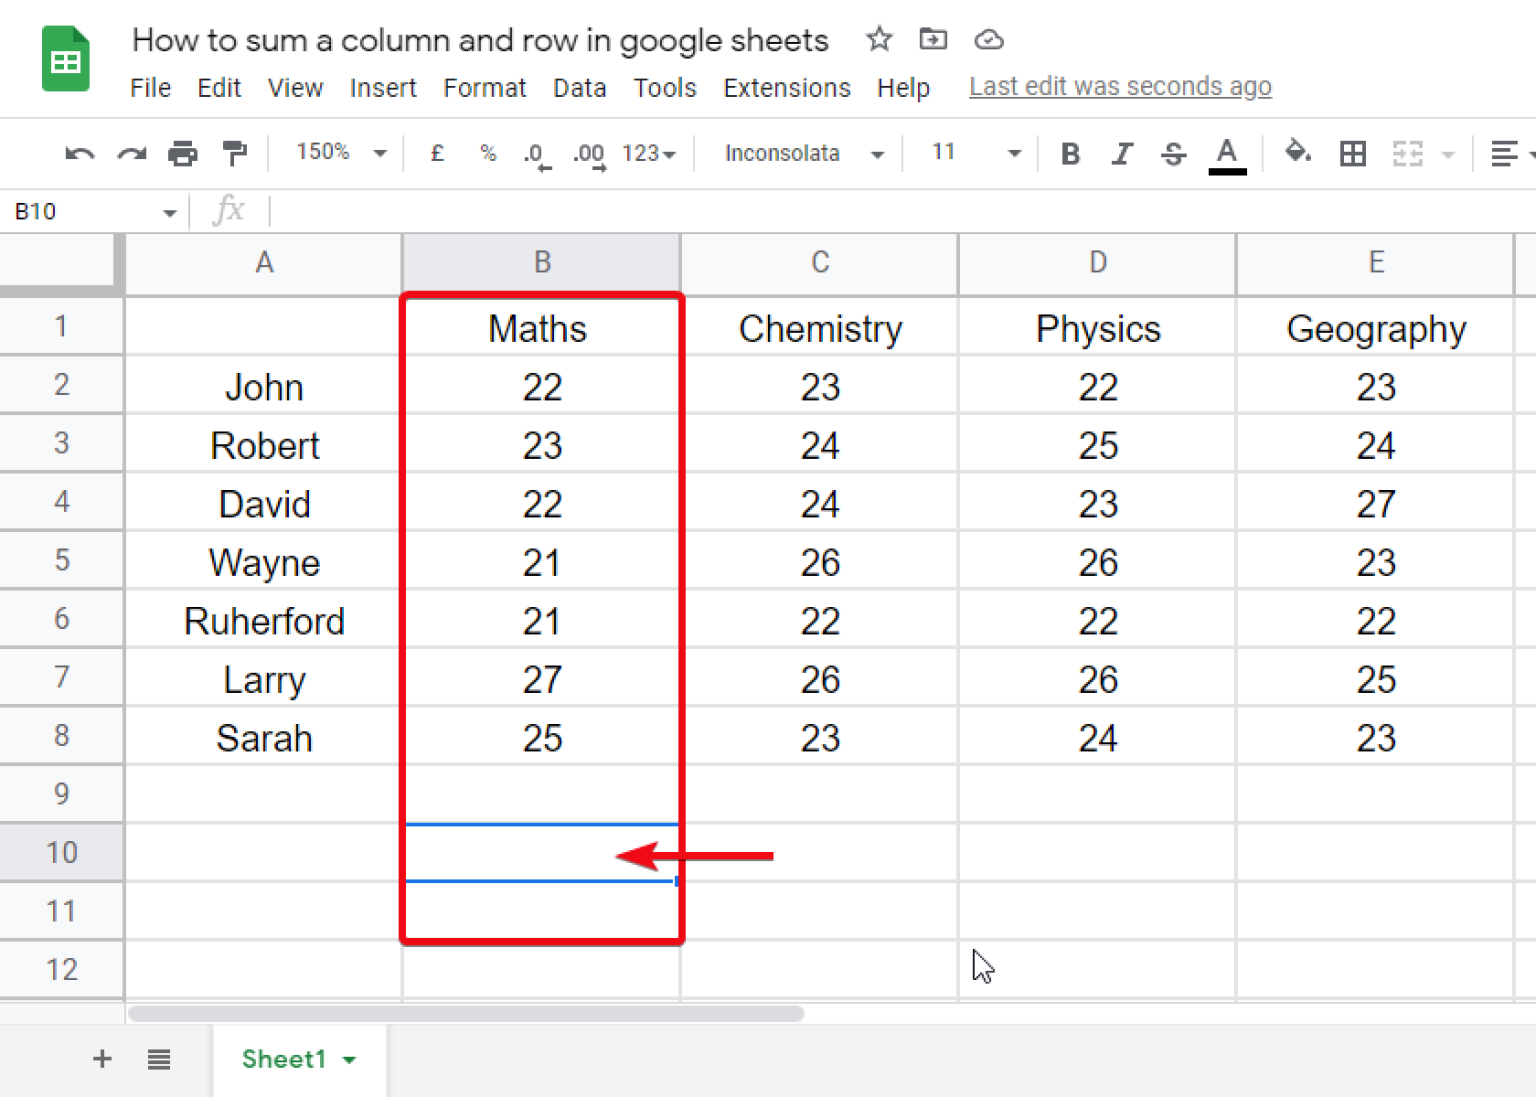This screenshot has height=1097, width=1536.
Task: Open the Borders tool
Action: (1353, 154)
